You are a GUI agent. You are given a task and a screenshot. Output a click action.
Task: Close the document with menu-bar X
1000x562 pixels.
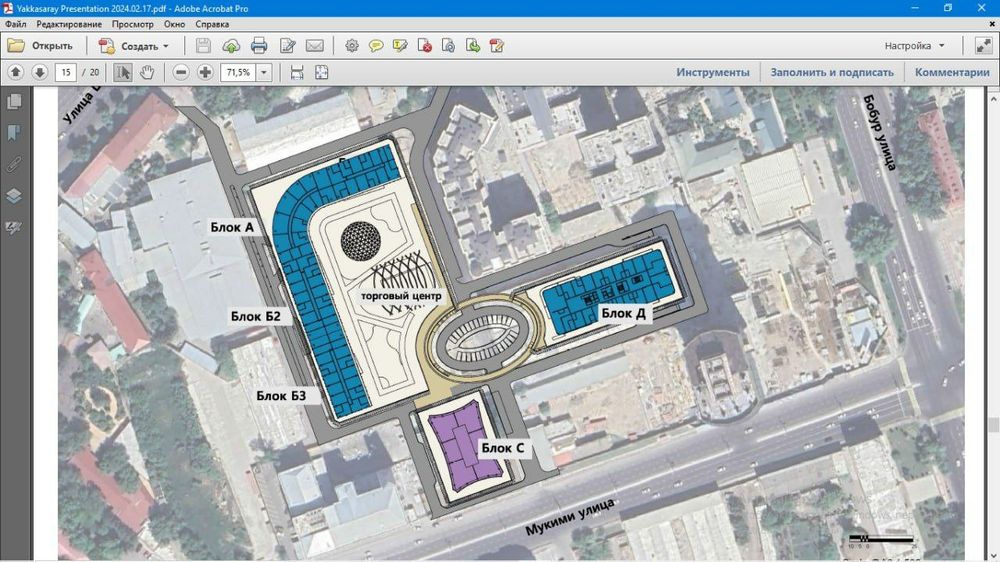992,24
